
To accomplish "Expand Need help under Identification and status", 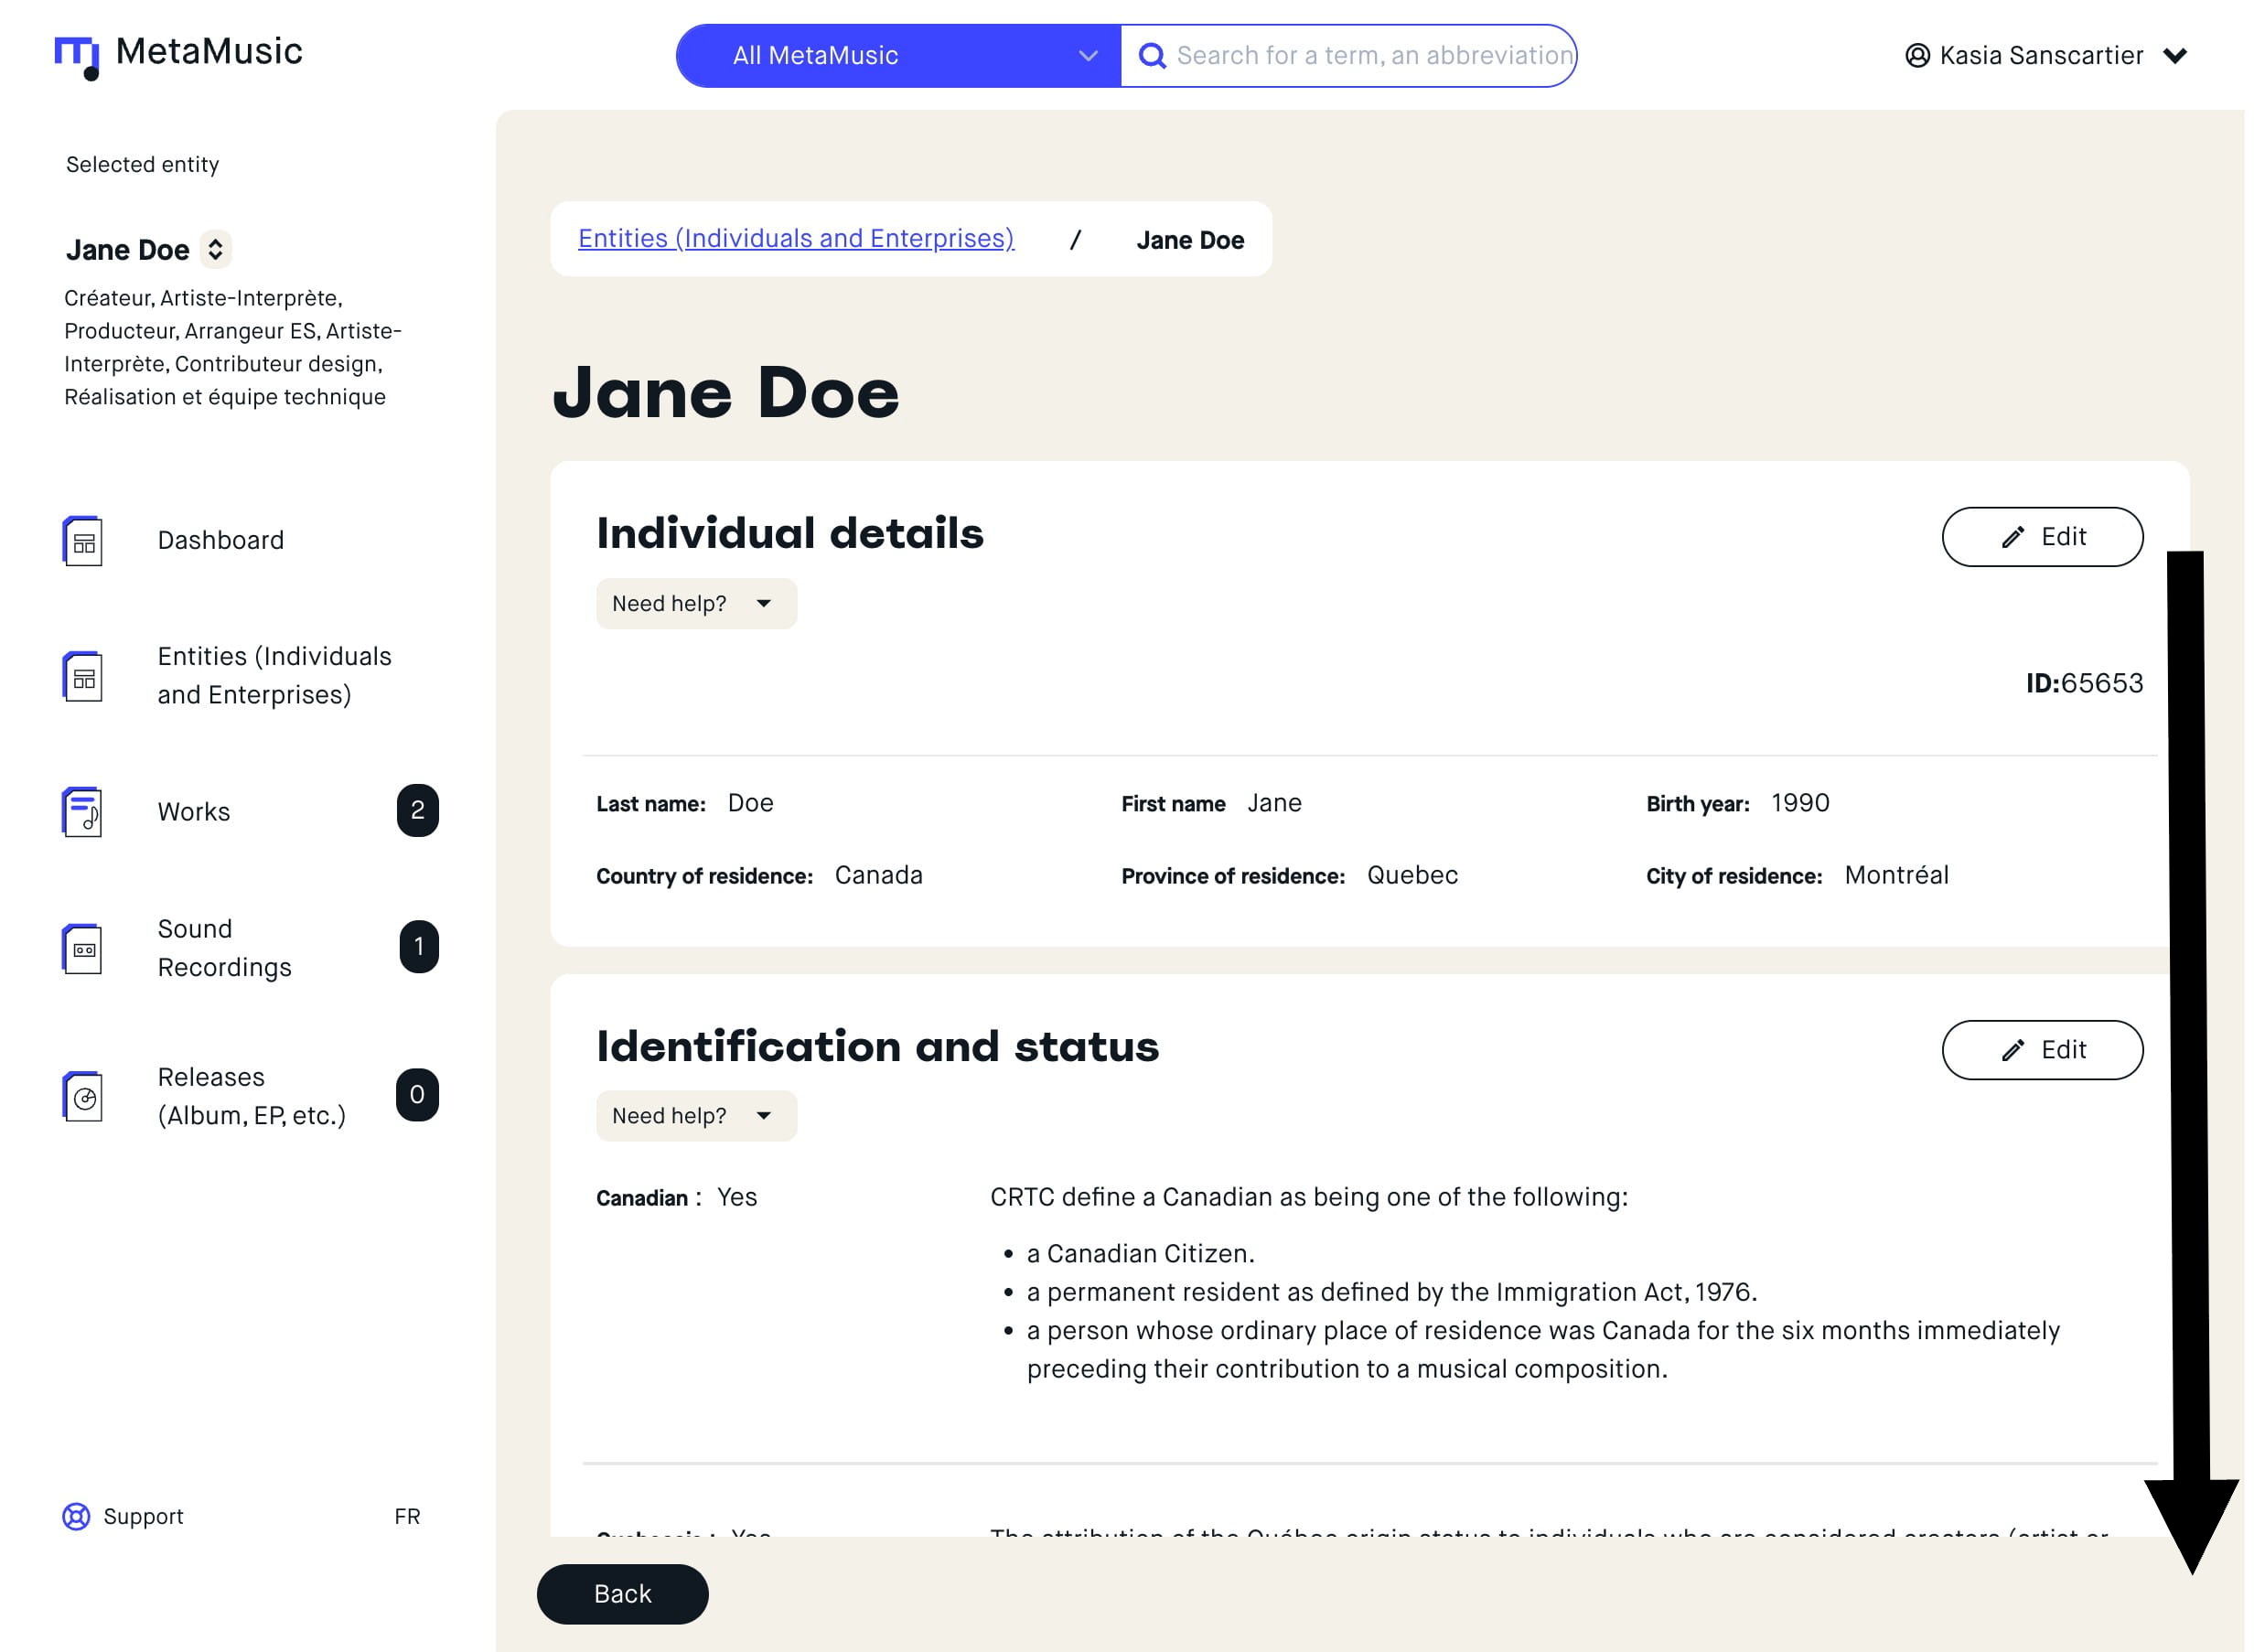I will pos(696,1116).
